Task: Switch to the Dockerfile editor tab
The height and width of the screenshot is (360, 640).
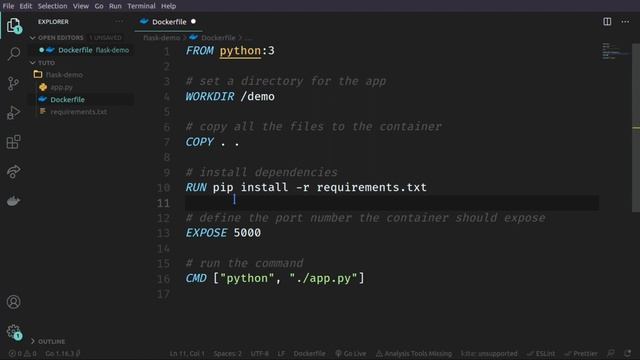Action: click(168, 22)
